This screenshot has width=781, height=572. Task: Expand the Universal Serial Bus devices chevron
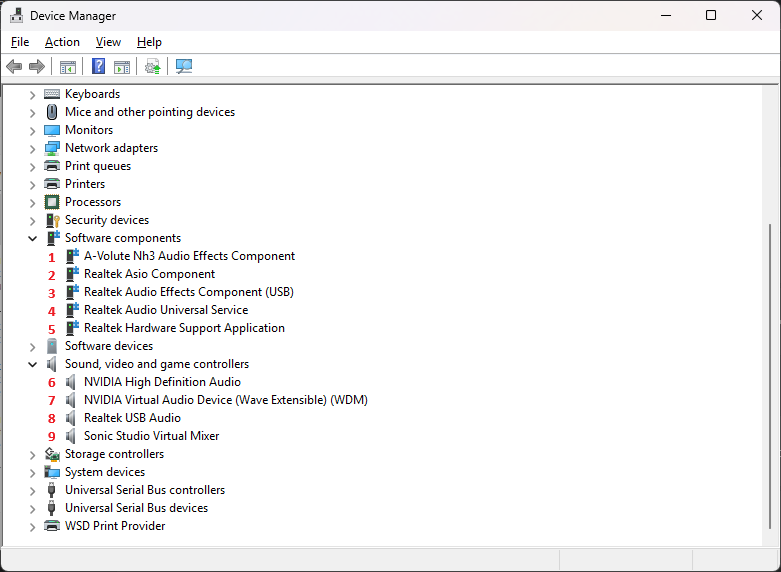32,509
